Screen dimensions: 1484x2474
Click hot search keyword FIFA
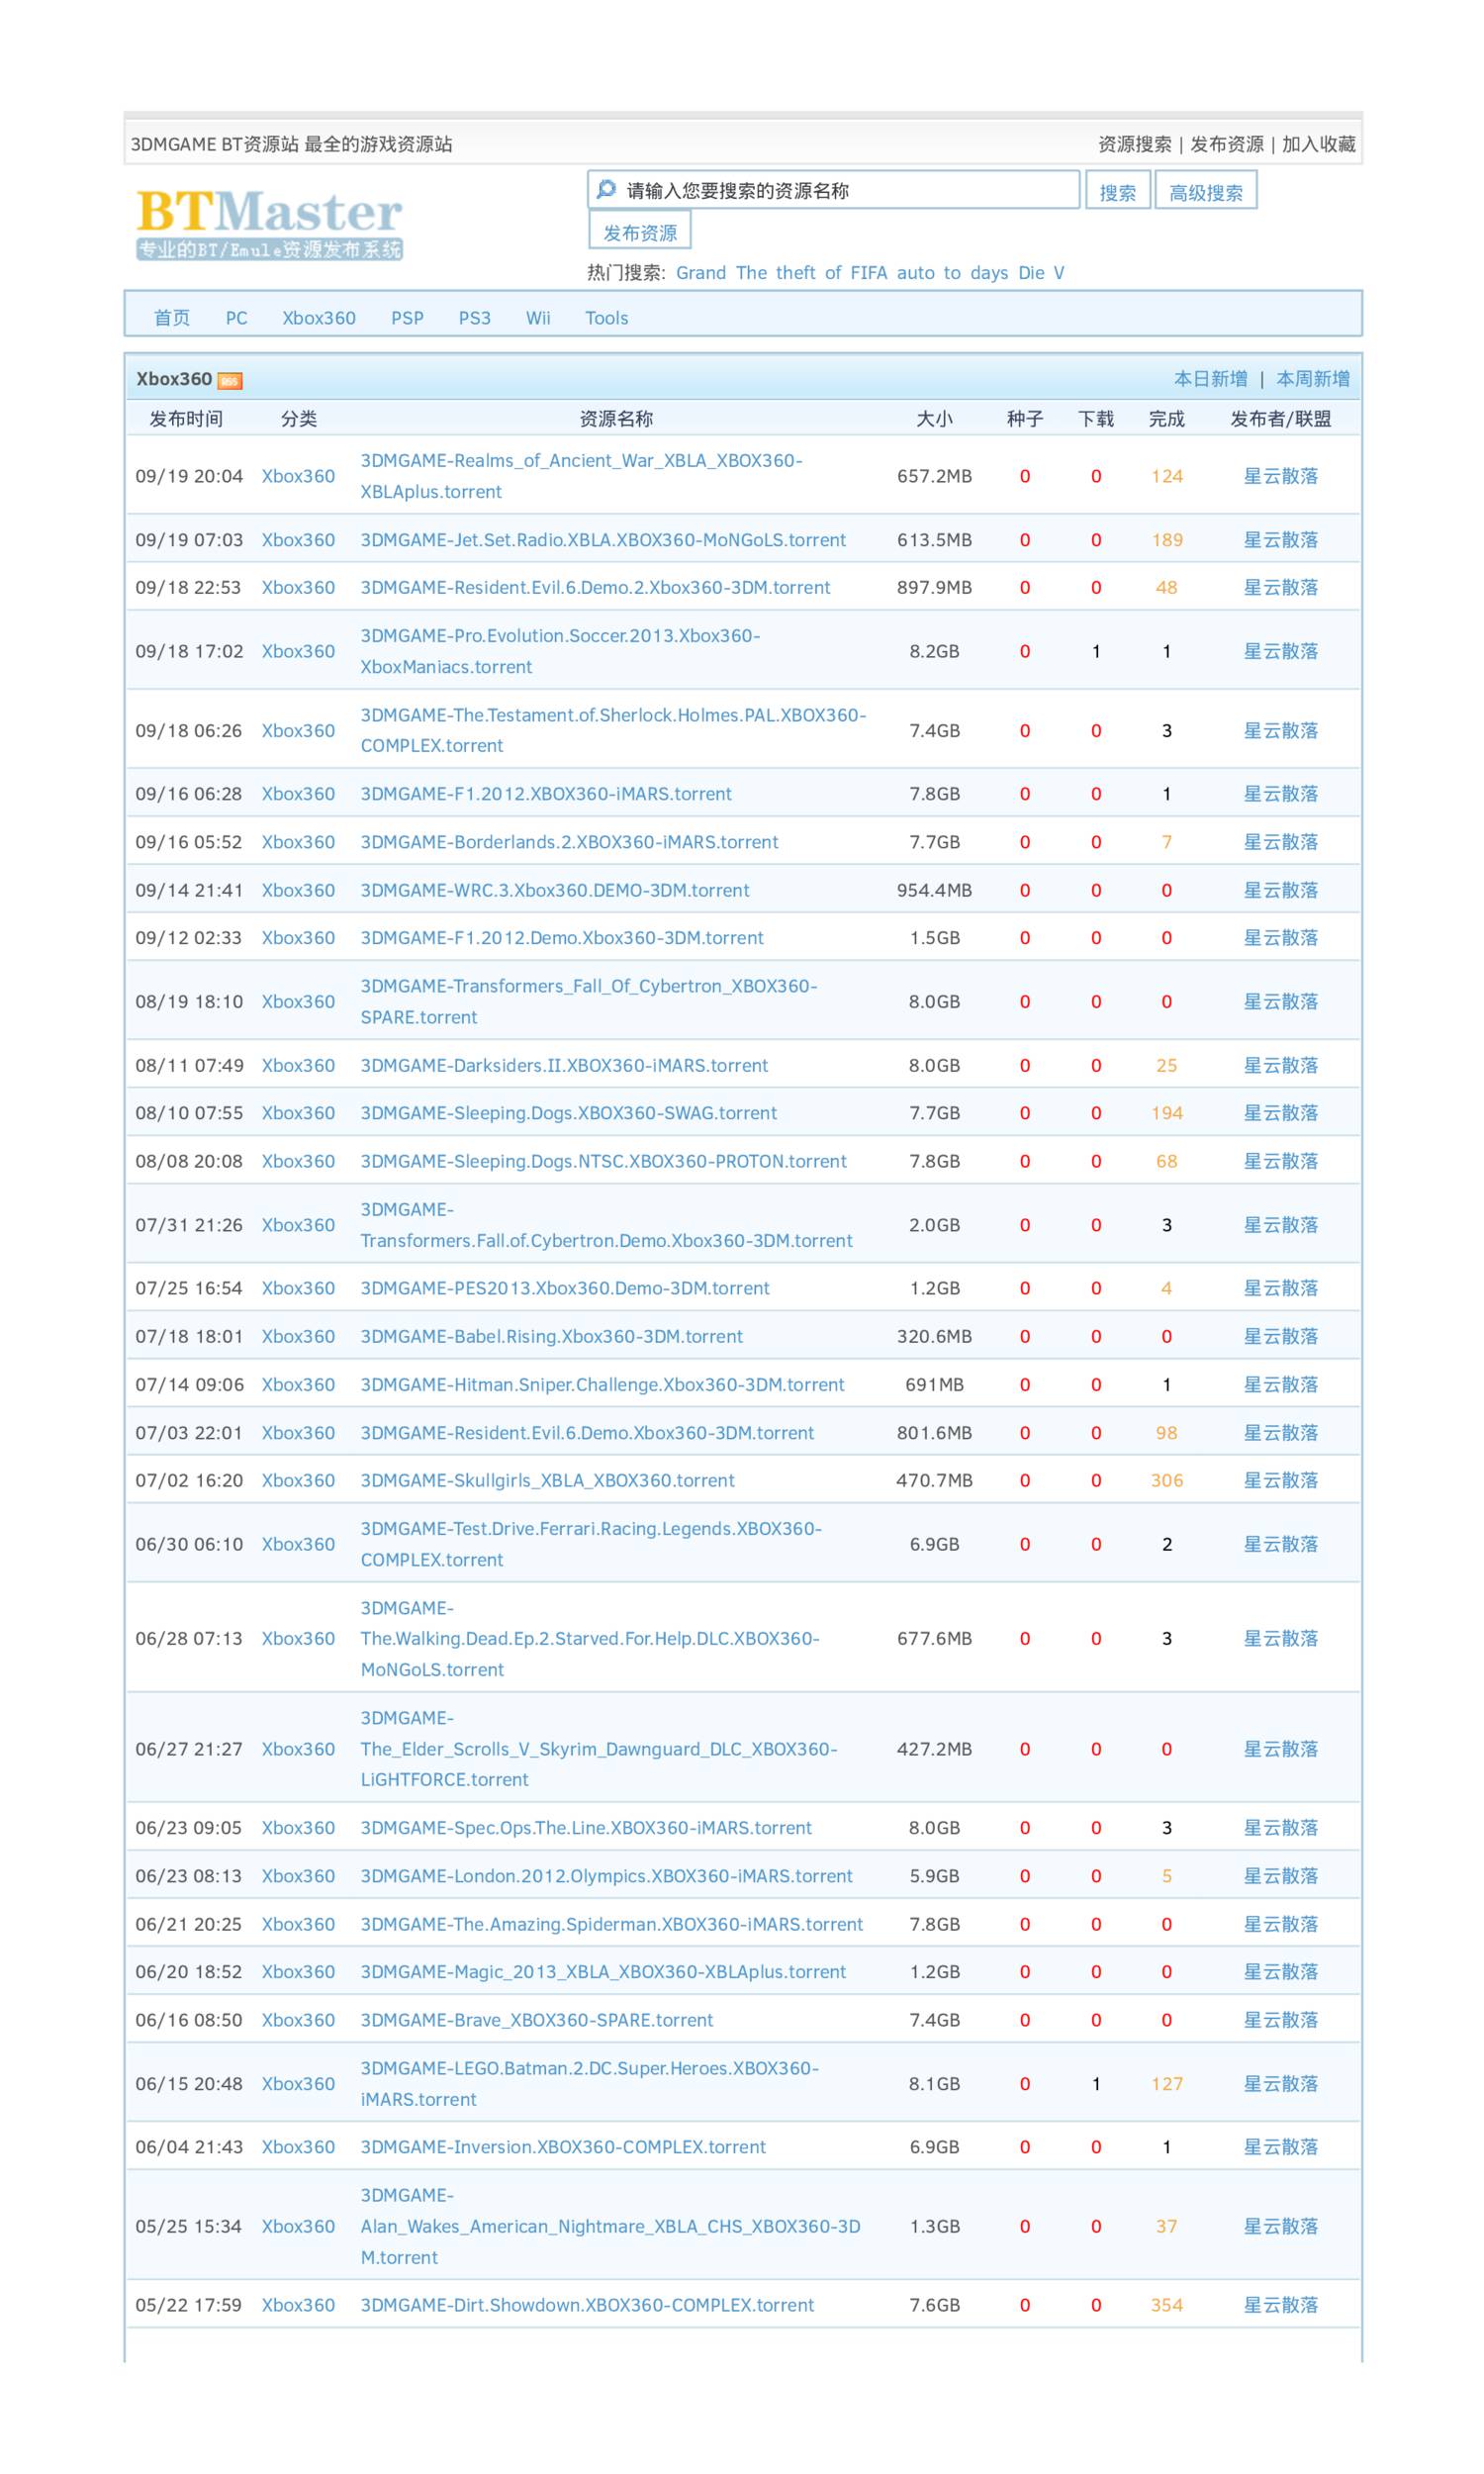(868, 273)
